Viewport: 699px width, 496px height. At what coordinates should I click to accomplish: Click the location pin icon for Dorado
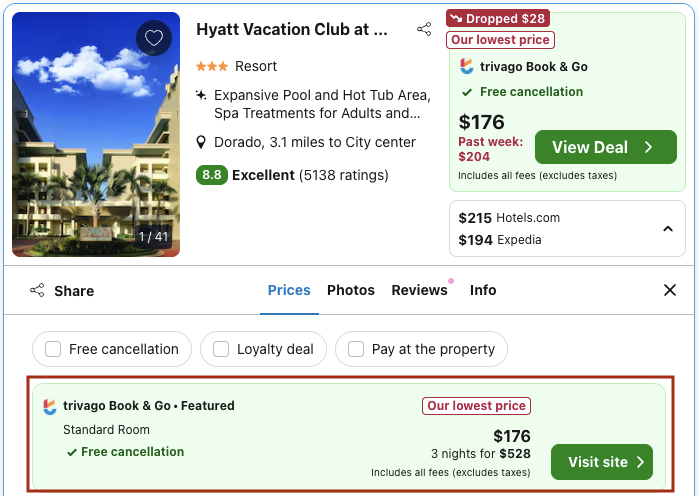pos(202,142)
